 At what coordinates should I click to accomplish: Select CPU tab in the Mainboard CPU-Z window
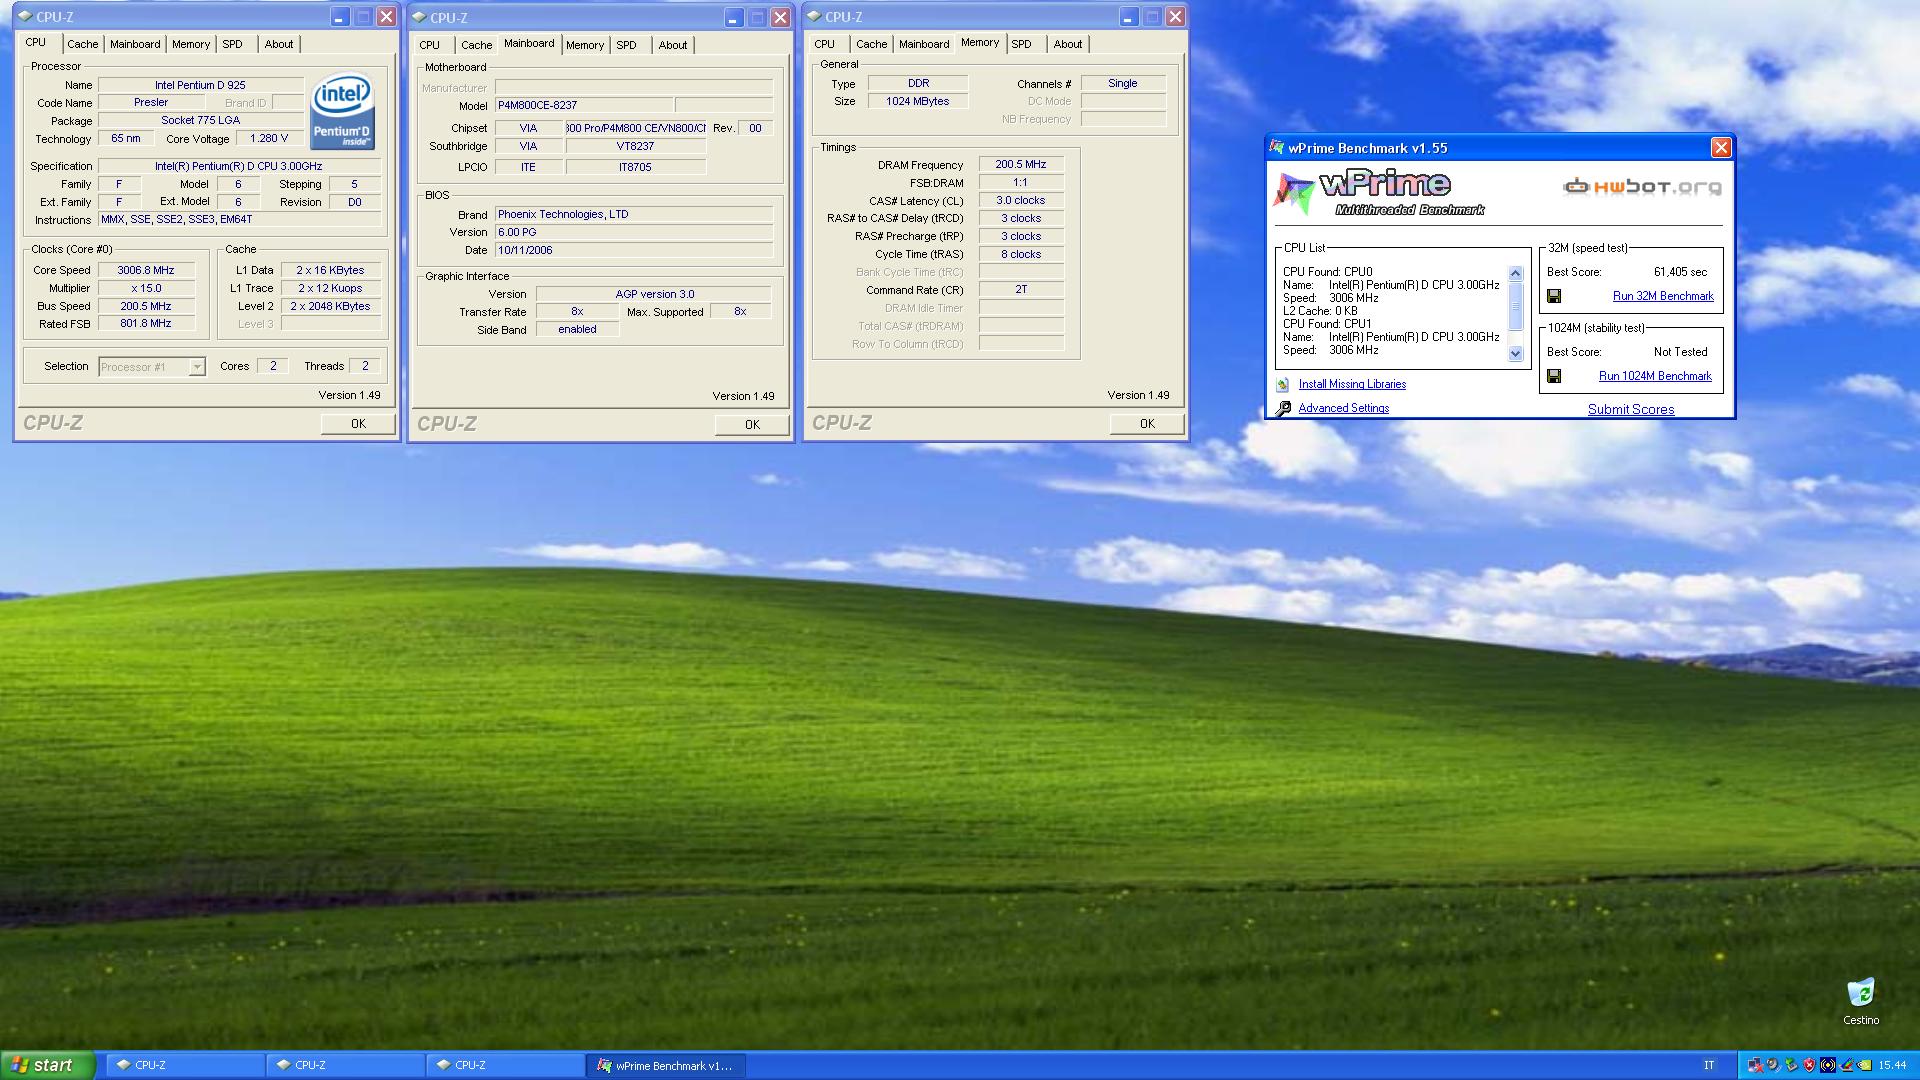pyautogui.click(x=430, y=45)
